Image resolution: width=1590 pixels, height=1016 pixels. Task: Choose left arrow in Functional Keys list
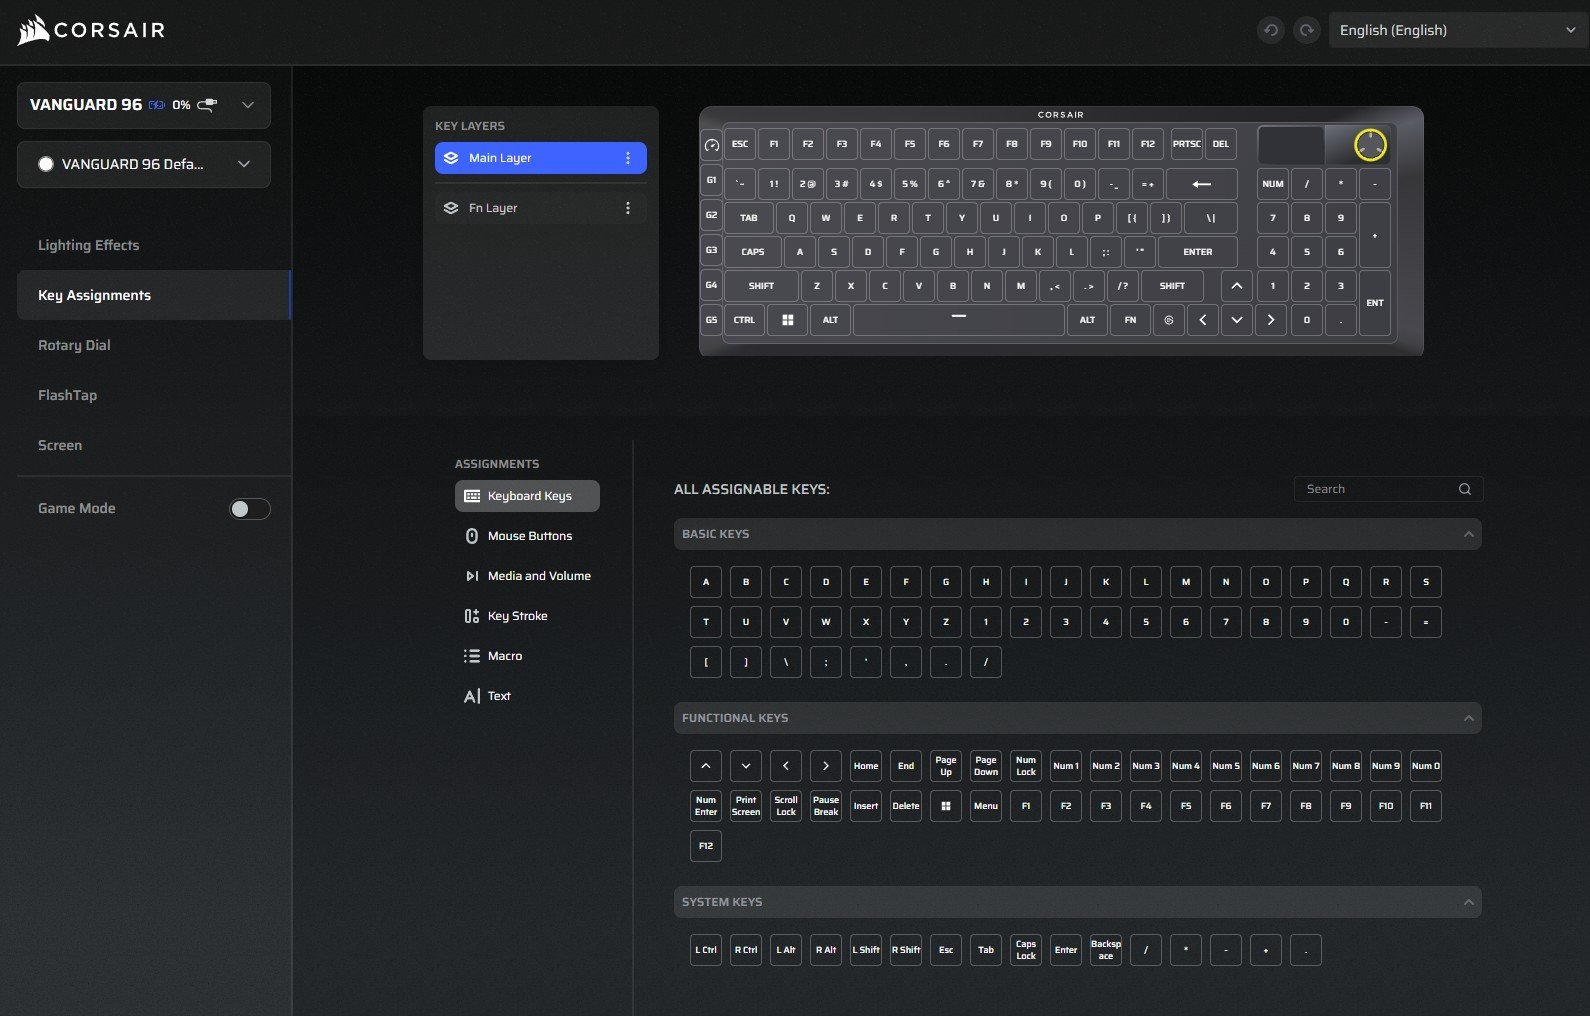click(x=786, y=766)
